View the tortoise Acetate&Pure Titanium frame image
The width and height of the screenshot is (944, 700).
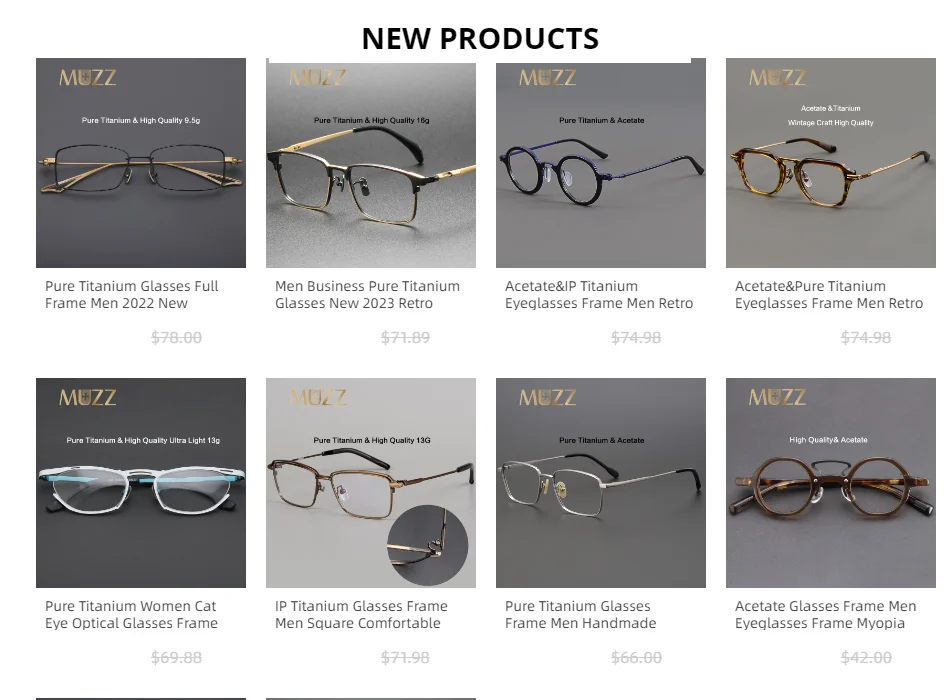[831, 163]
